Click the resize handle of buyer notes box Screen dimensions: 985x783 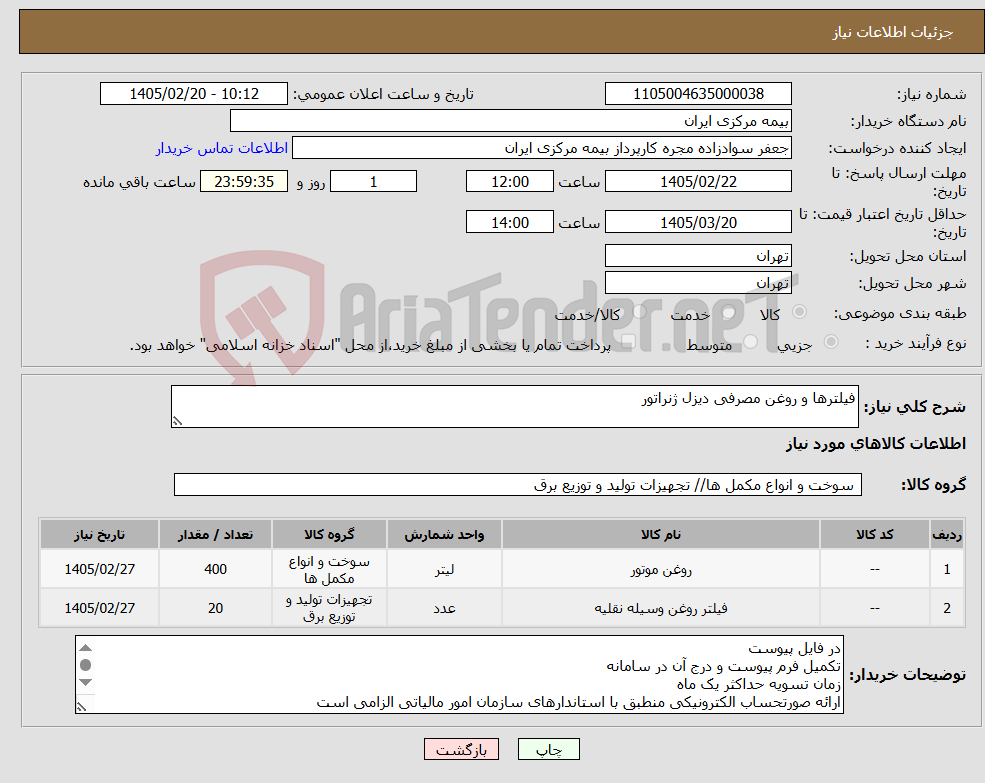[x=81, y=707]
